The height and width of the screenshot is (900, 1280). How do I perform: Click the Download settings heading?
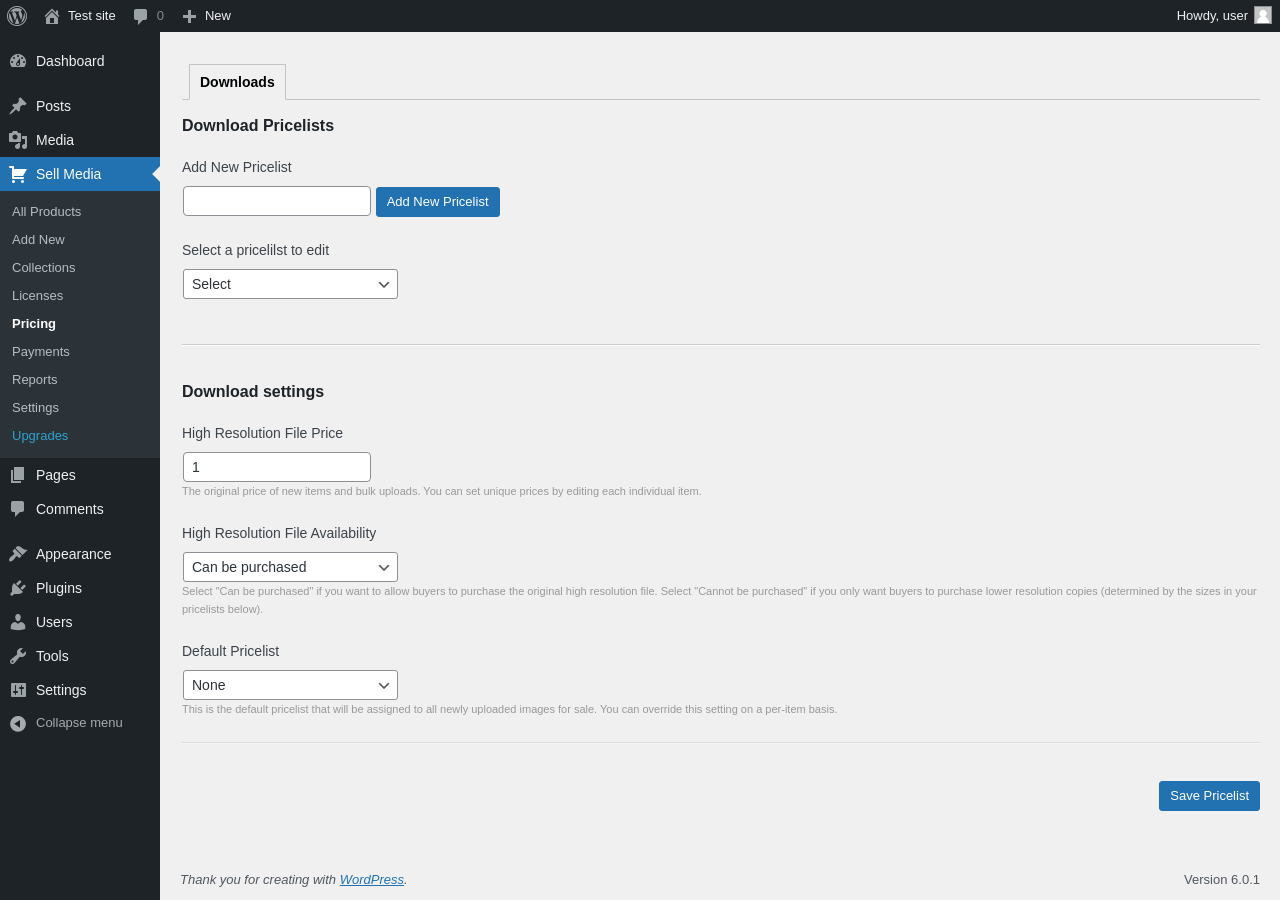[x=253, y=392]
